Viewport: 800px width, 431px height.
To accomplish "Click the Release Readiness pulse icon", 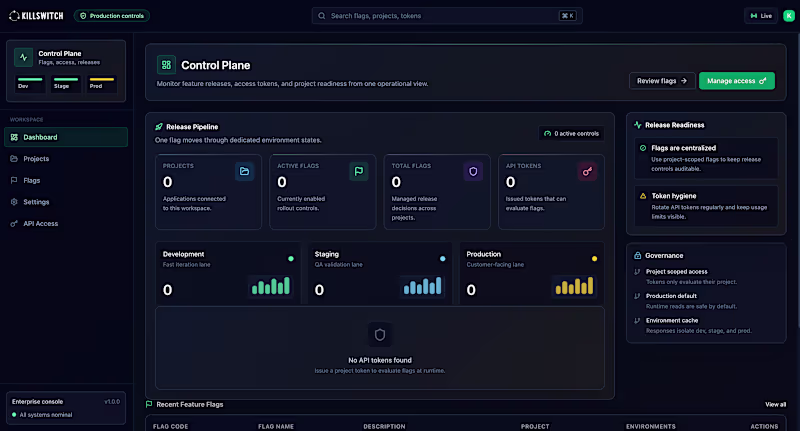I will [x=638, y=124].
